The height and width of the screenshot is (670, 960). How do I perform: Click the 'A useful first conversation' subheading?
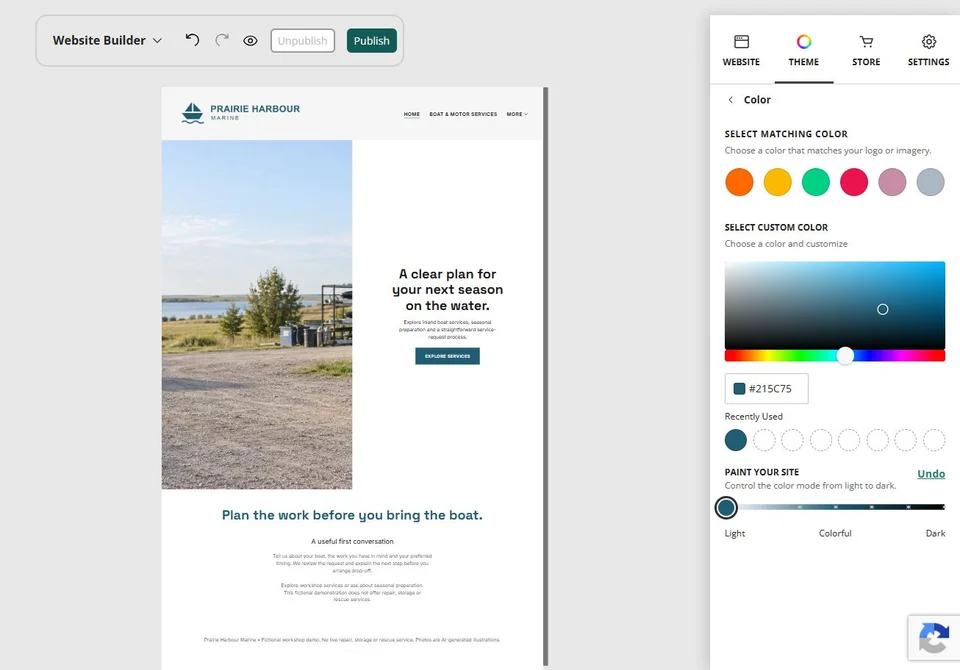click(352, 541)
